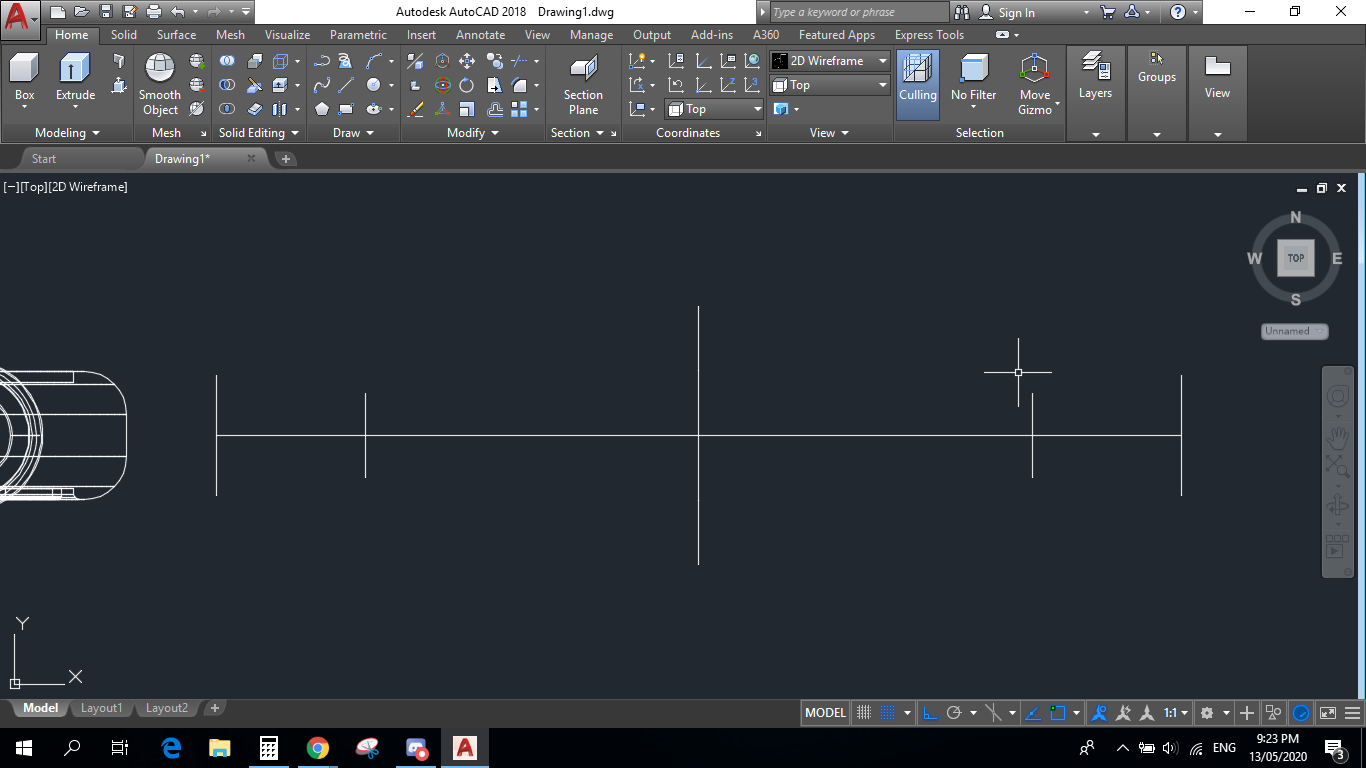This screenshot has height=768, width=1366.
Task: Switch to the Parametric ribbon tab
Action: 358,35
